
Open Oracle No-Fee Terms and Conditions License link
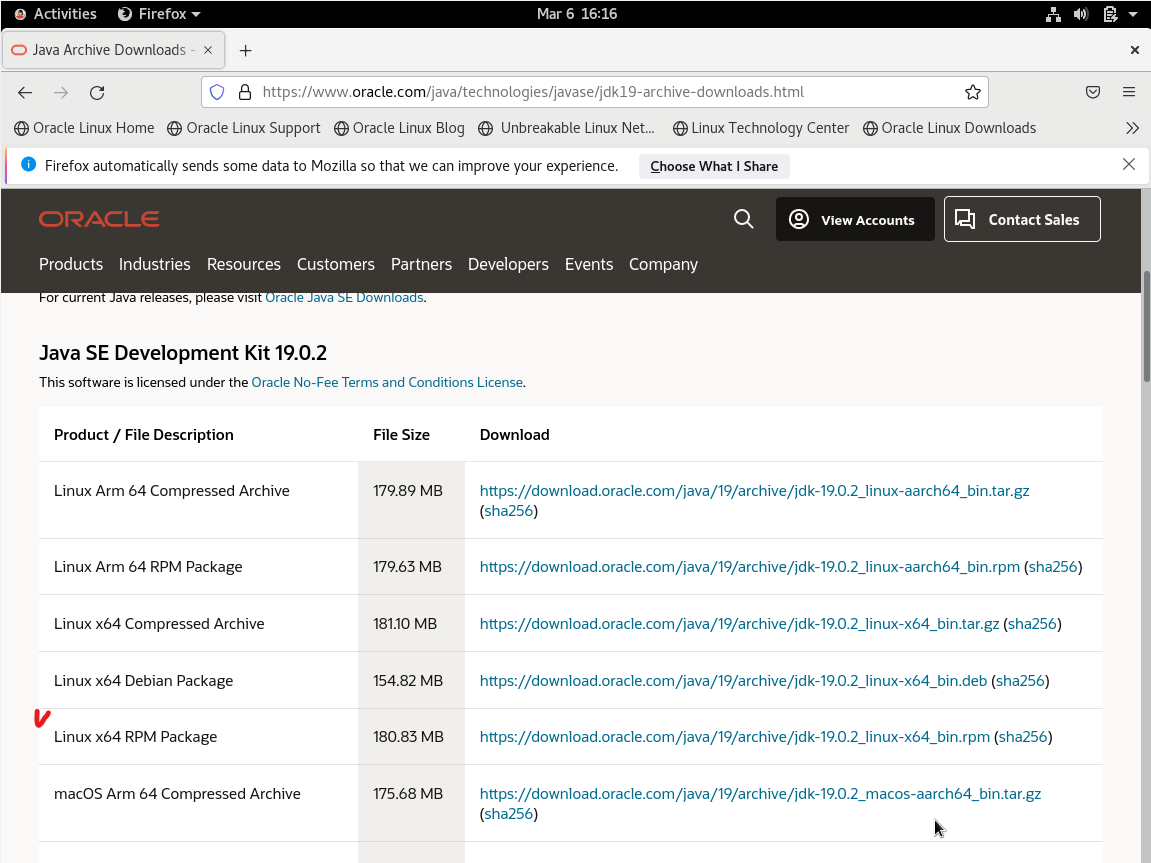pos(387,382)
